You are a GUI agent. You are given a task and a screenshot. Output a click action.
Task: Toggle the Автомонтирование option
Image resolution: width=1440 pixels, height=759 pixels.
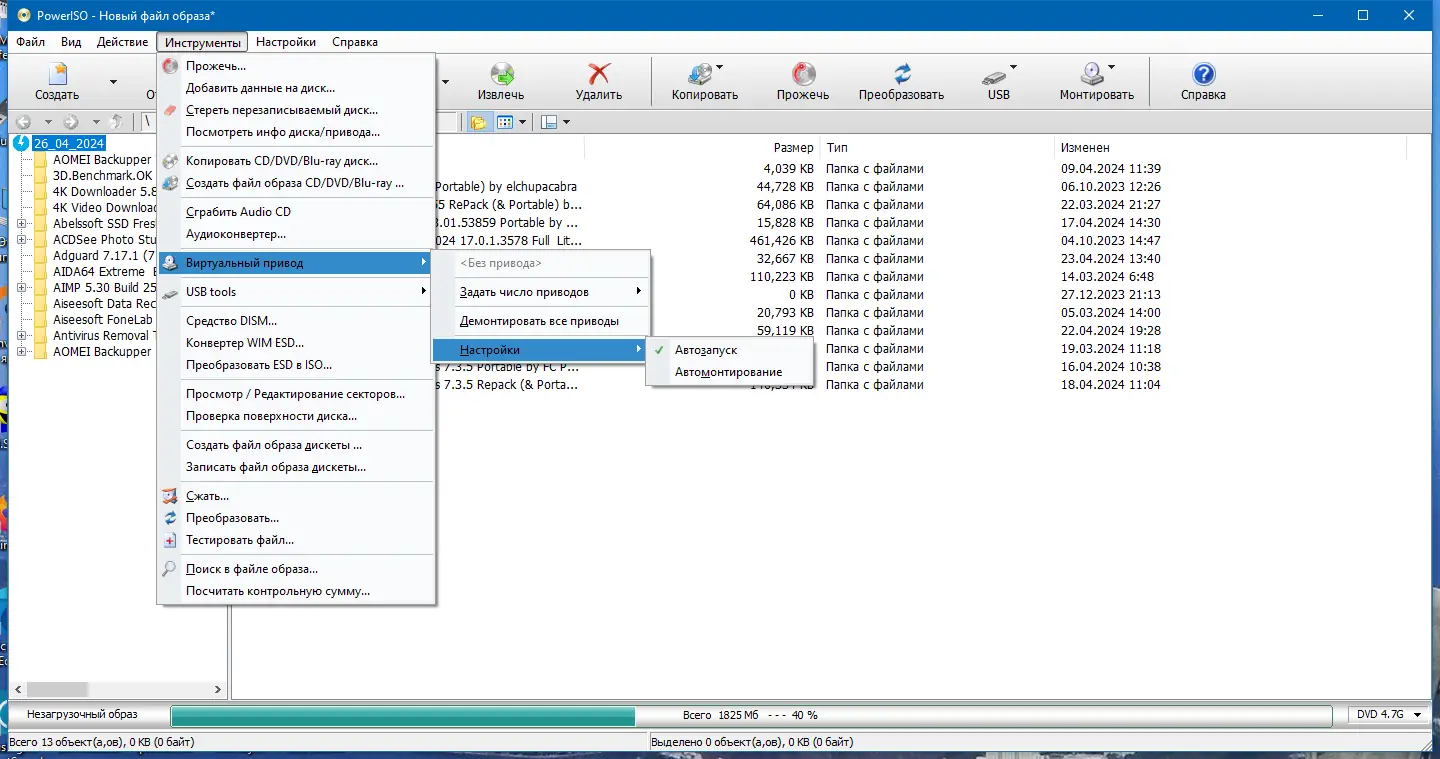pos(730,372)
